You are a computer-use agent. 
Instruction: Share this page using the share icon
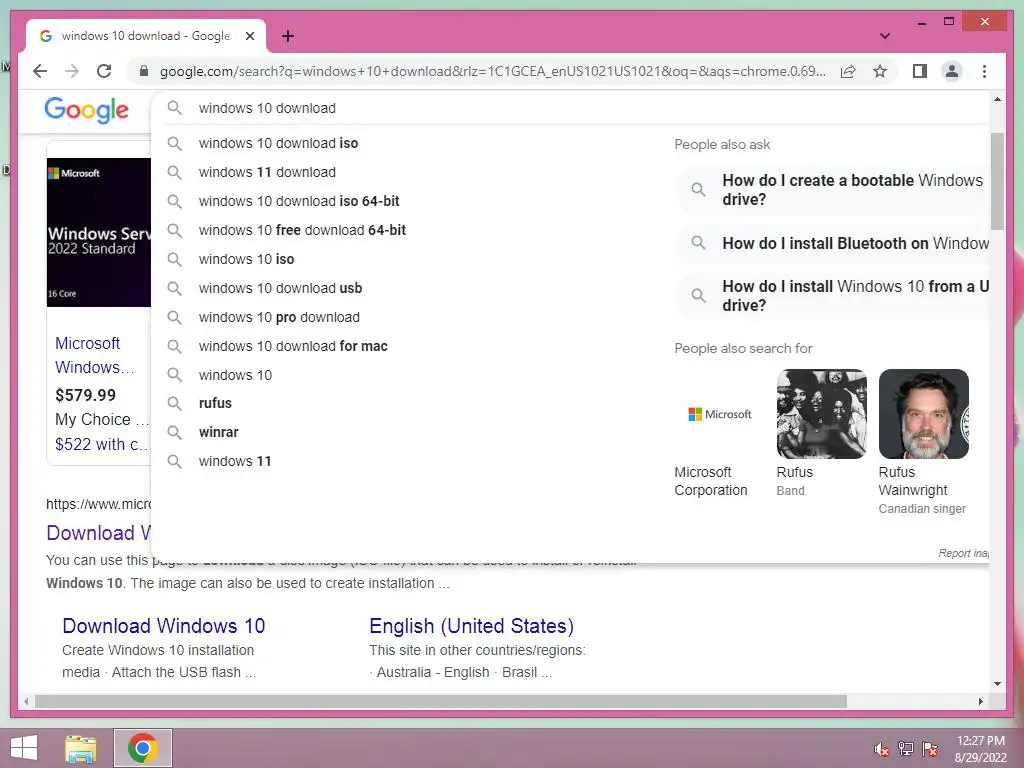pos(848,71)
